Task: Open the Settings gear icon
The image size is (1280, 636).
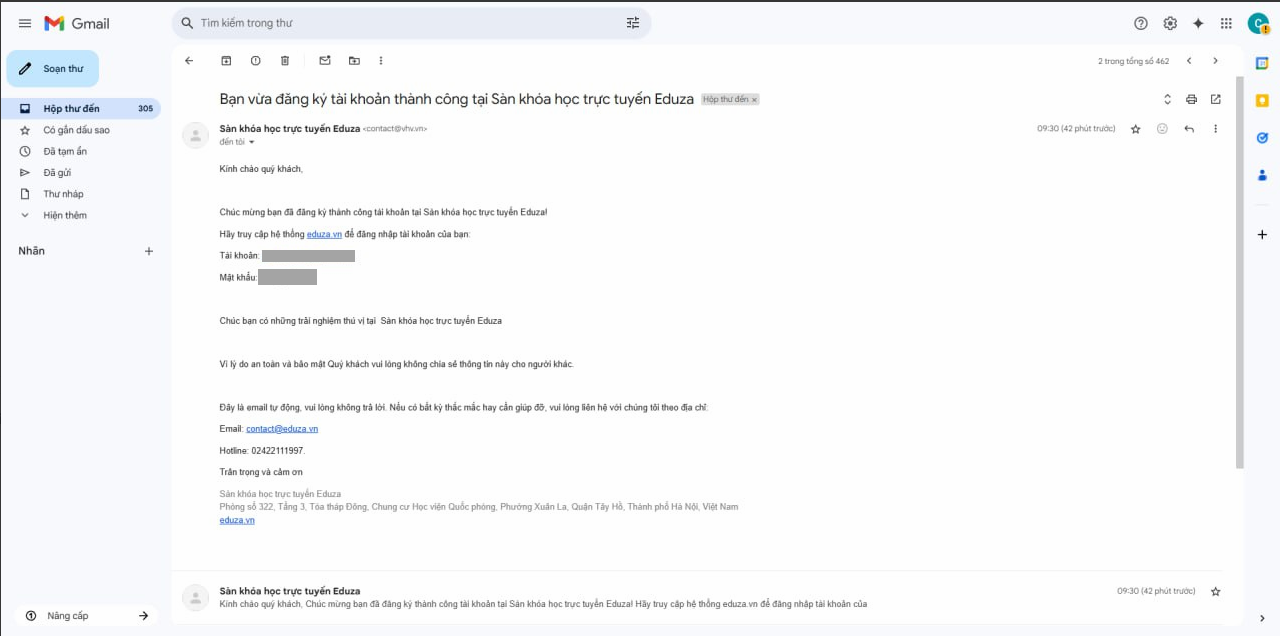Action: coord(1170,23)
